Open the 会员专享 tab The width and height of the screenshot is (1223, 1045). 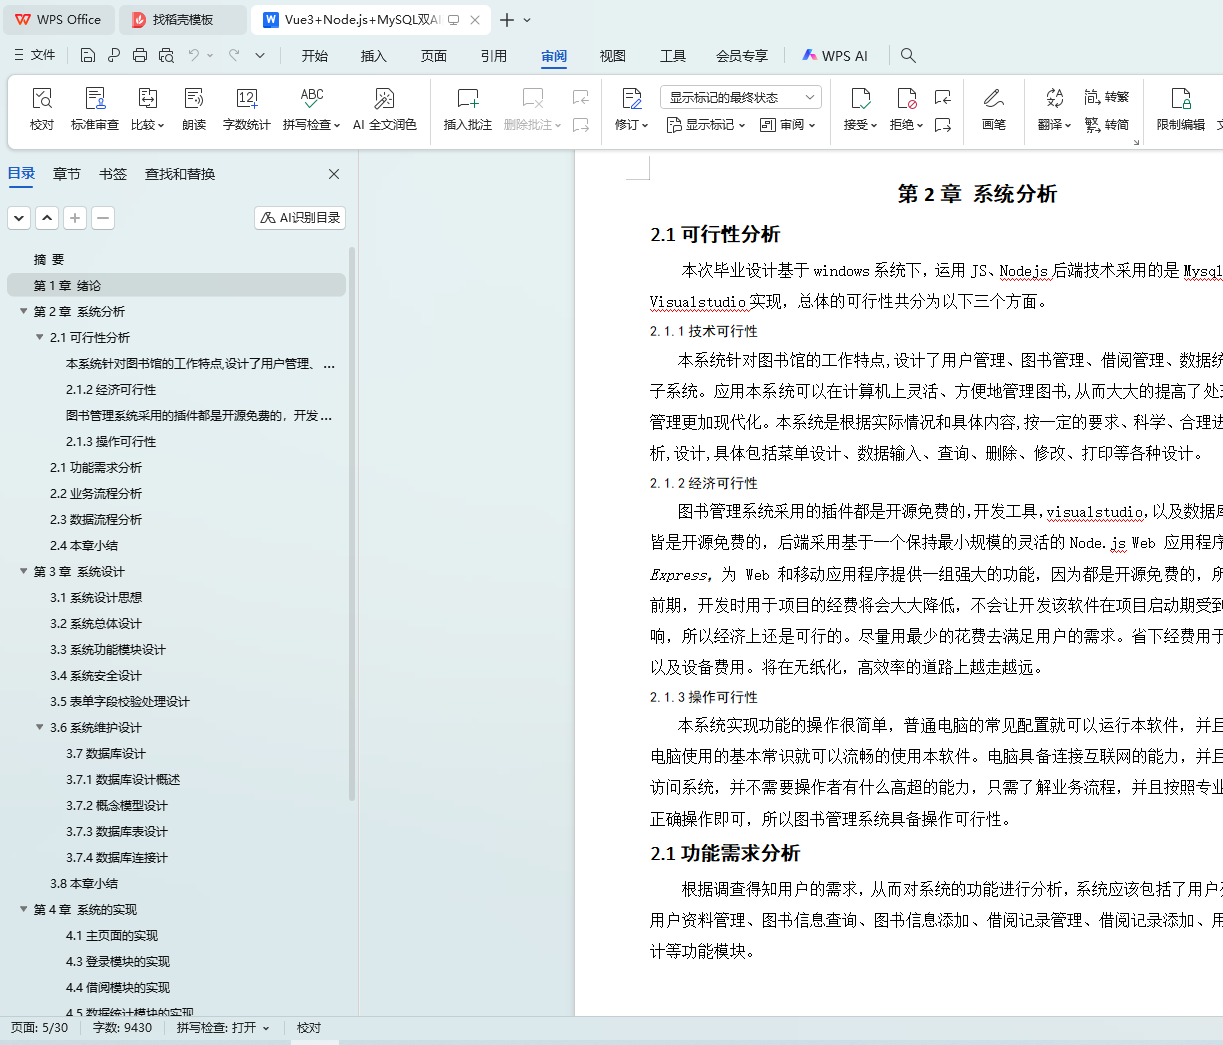coord(742,56)
